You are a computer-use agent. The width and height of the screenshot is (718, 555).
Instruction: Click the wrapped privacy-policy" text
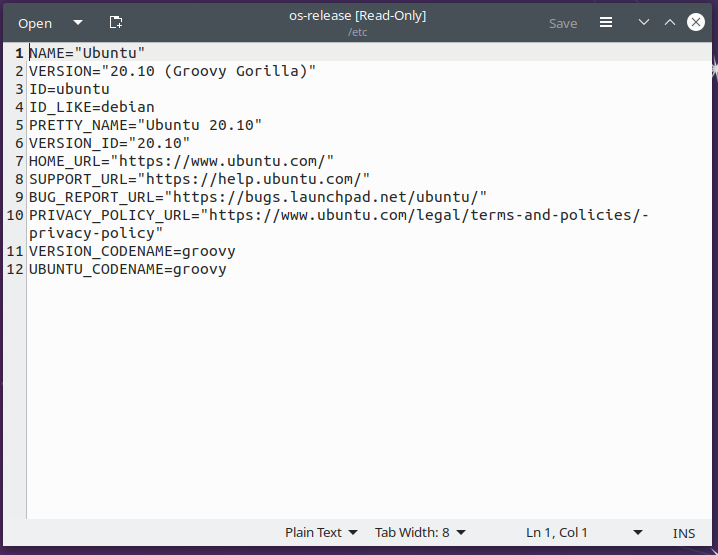pyautogui.click(x=96, y=233)
